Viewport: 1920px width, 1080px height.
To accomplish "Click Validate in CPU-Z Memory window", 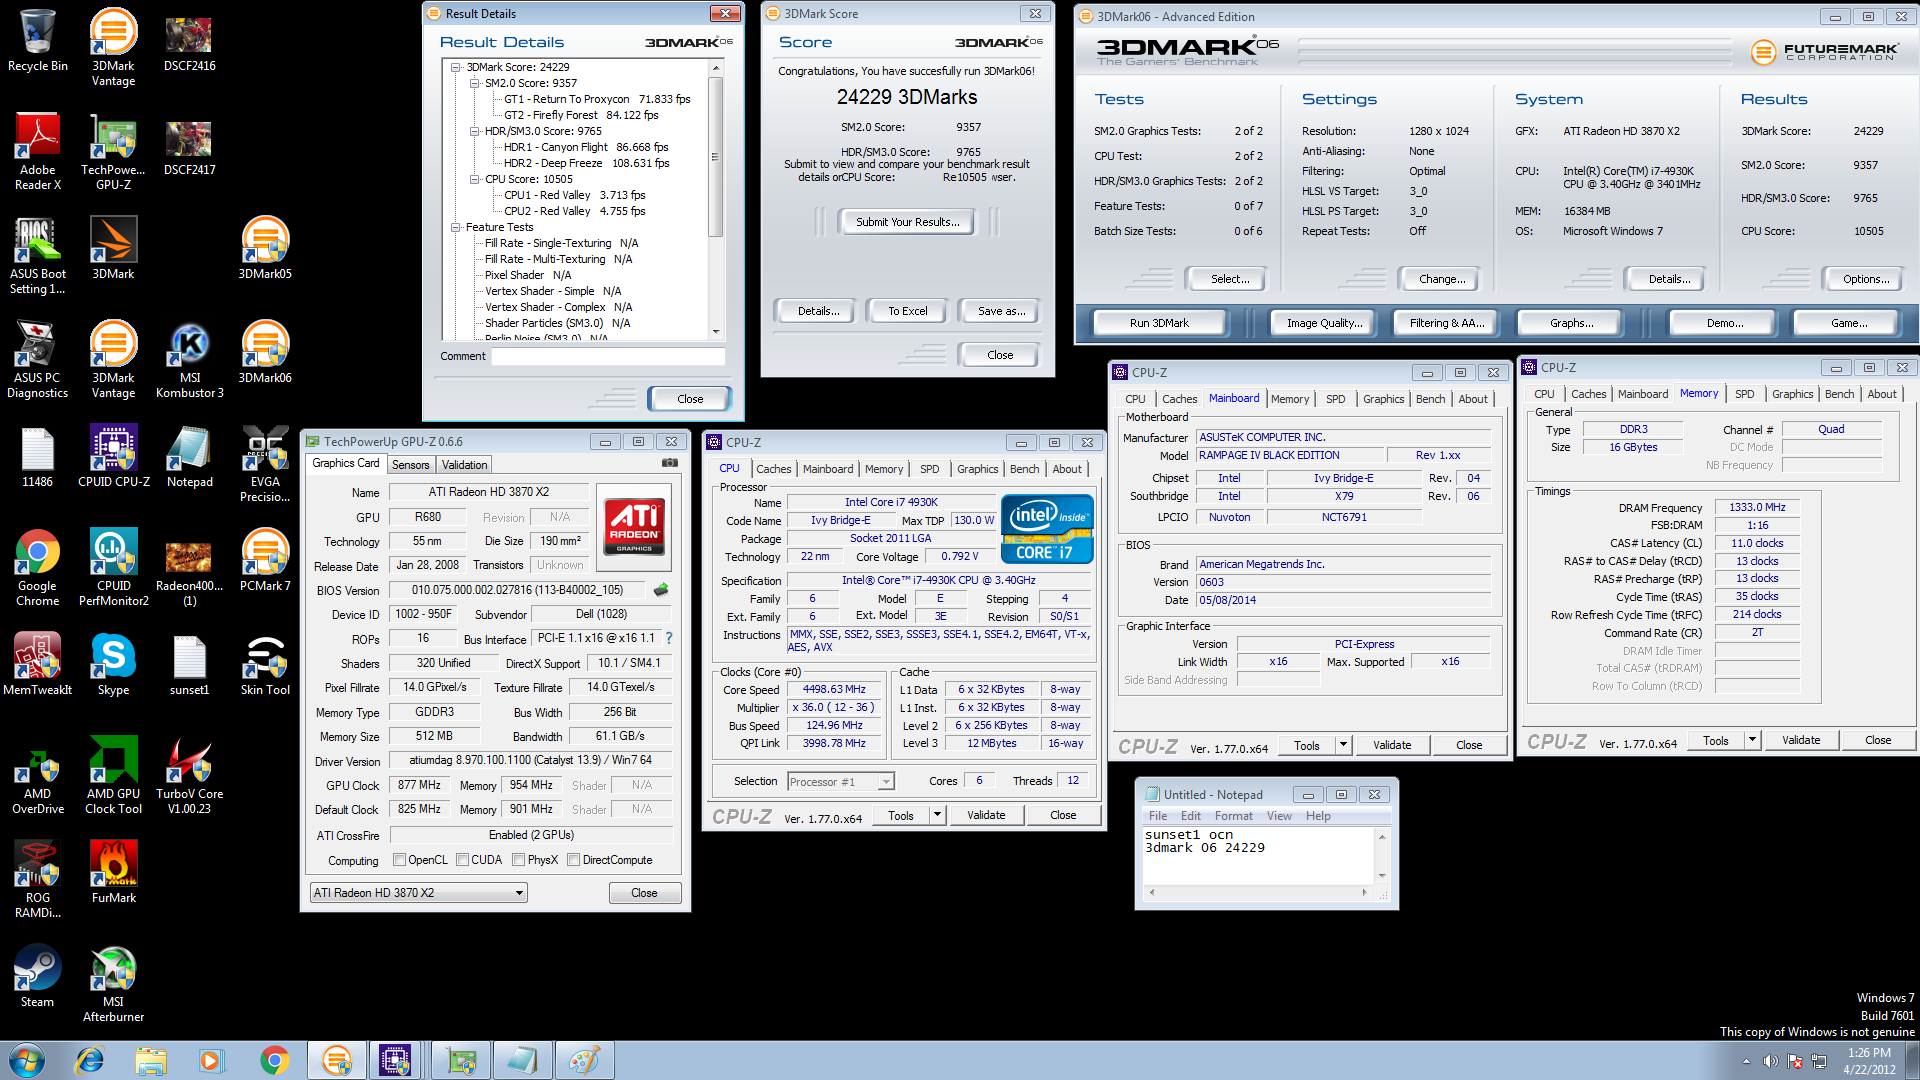I will [1800, 740].
